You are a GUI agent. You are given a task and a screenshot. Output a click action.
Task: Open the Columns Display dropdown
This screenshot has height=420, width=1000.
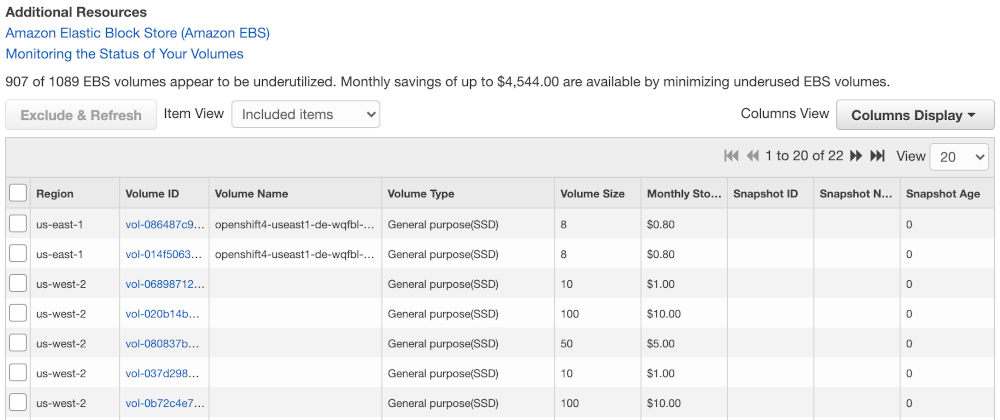(x=914, y=115)
